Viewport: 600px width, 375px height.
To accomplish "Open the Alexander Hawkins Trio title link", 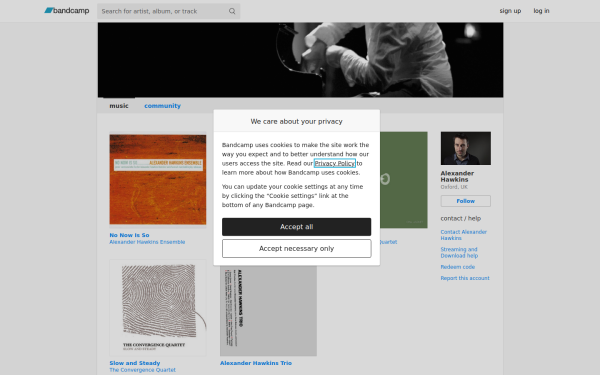I will click(x=256, y=363).
